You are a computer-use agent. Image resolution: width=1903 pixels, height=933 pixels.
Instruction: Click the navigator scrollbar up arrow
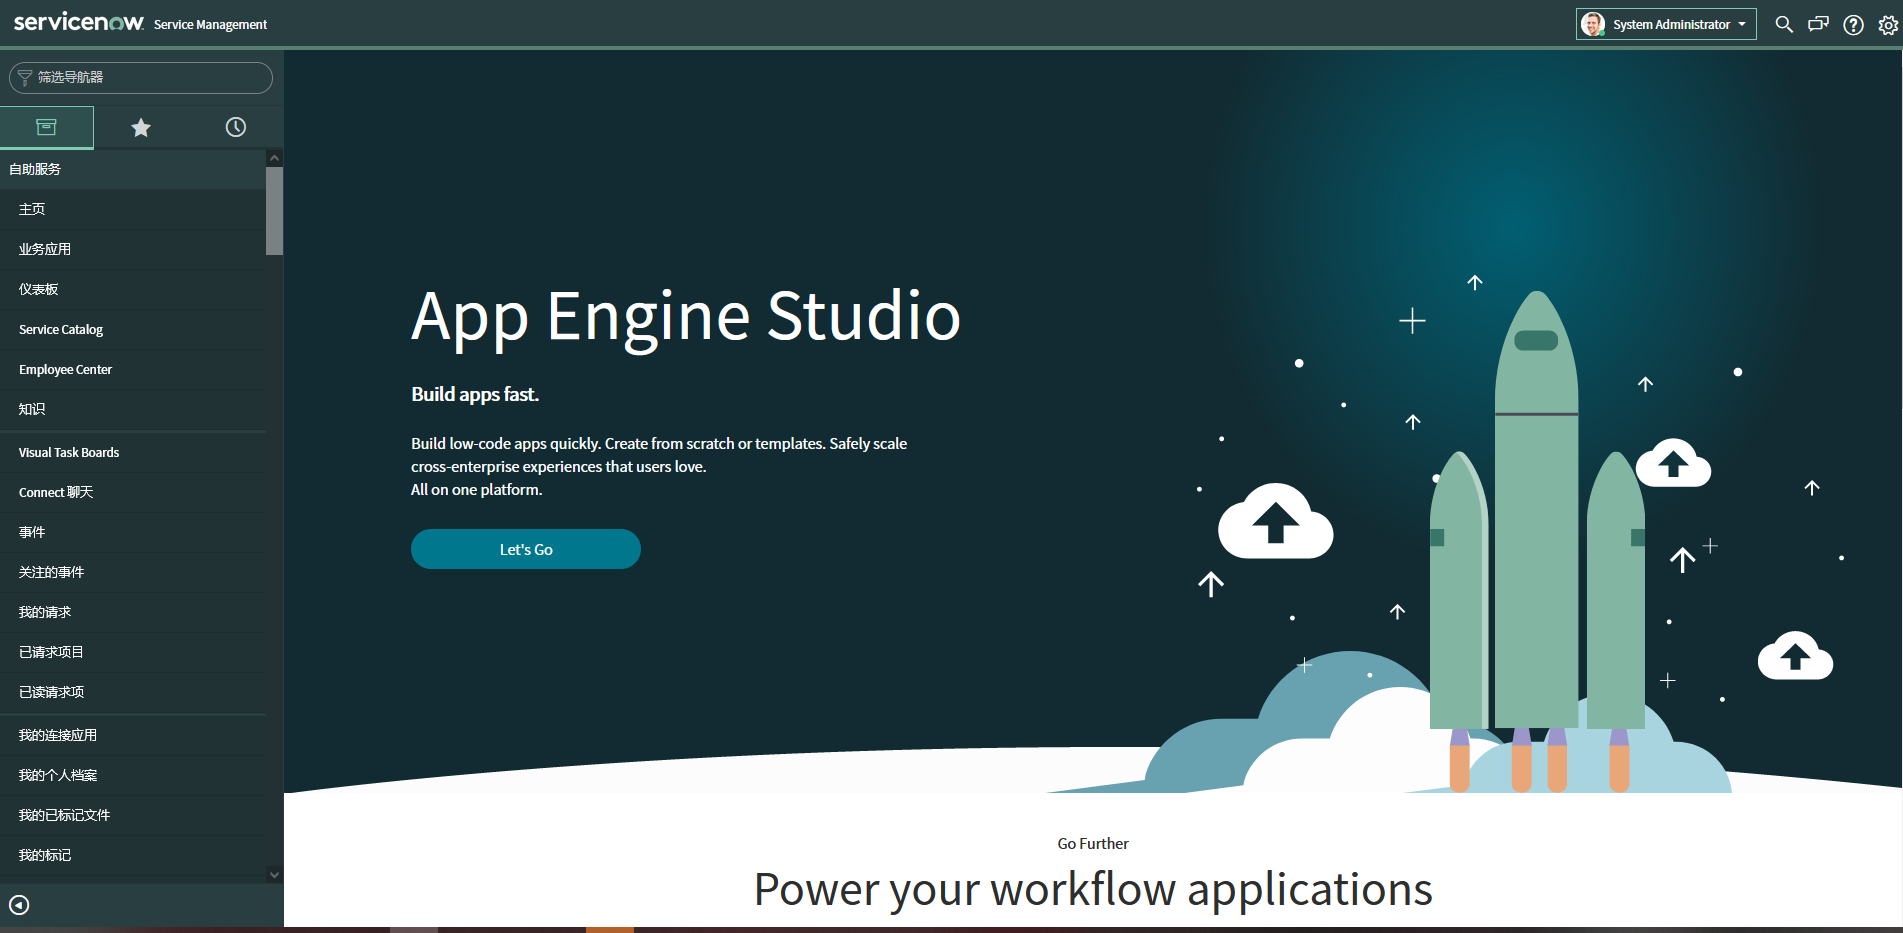click(274, 158)
